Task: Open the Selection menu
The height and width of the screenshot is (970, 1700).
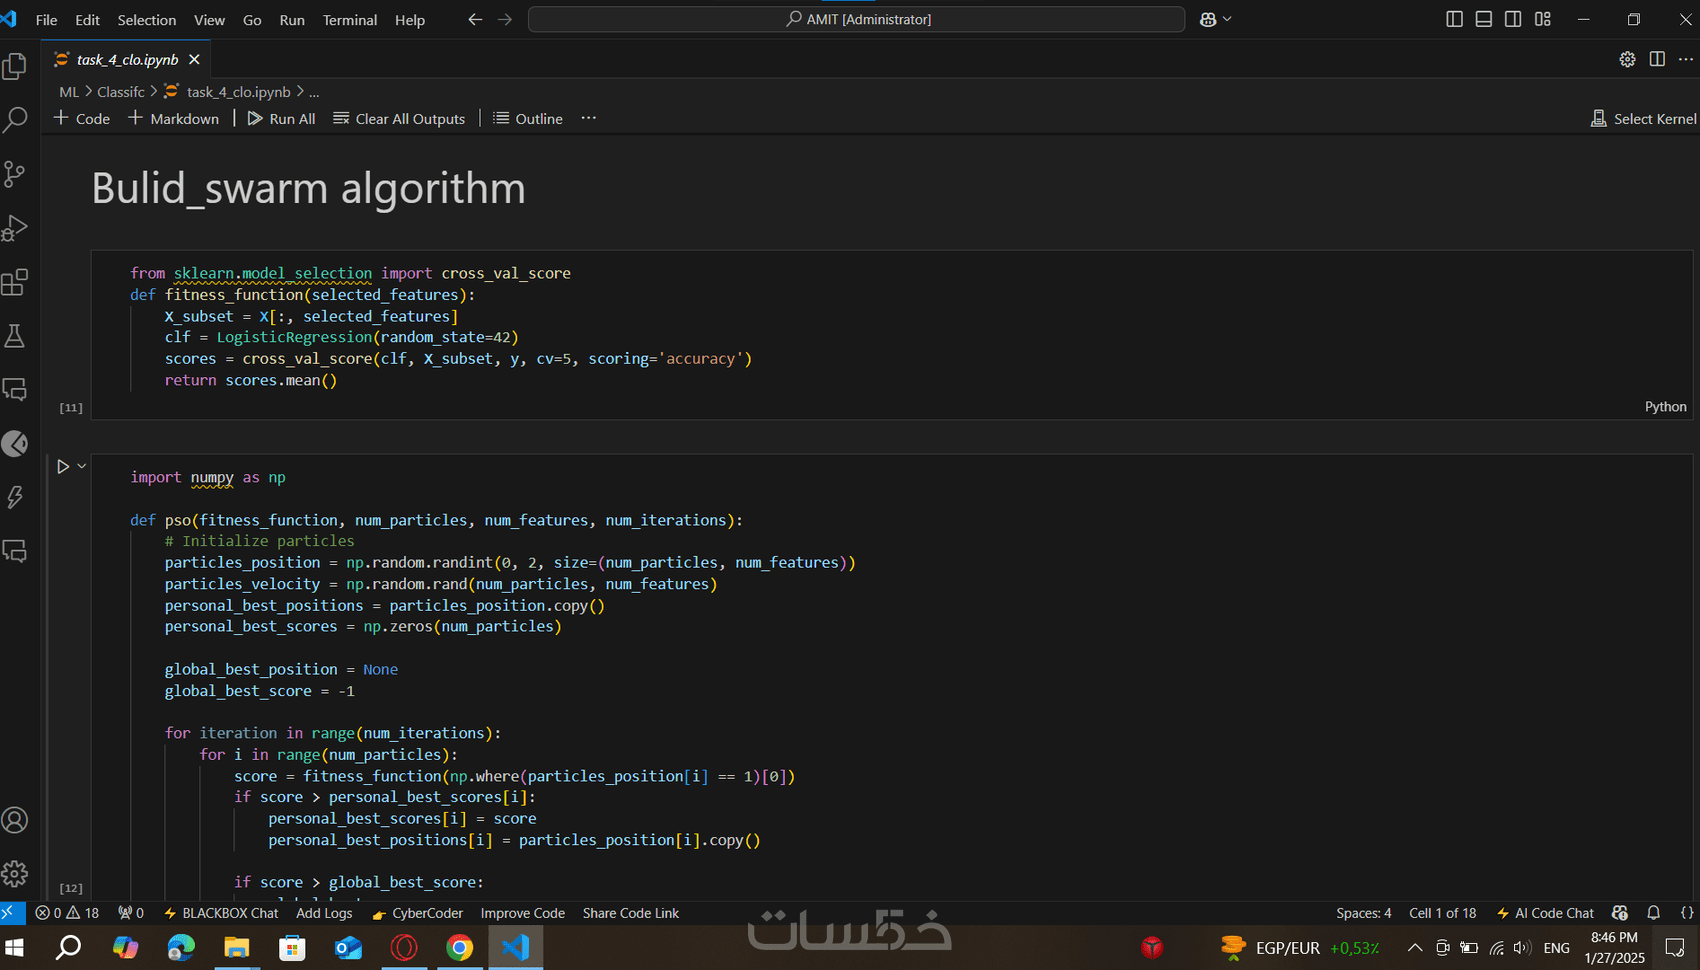Action: [147, 19]
